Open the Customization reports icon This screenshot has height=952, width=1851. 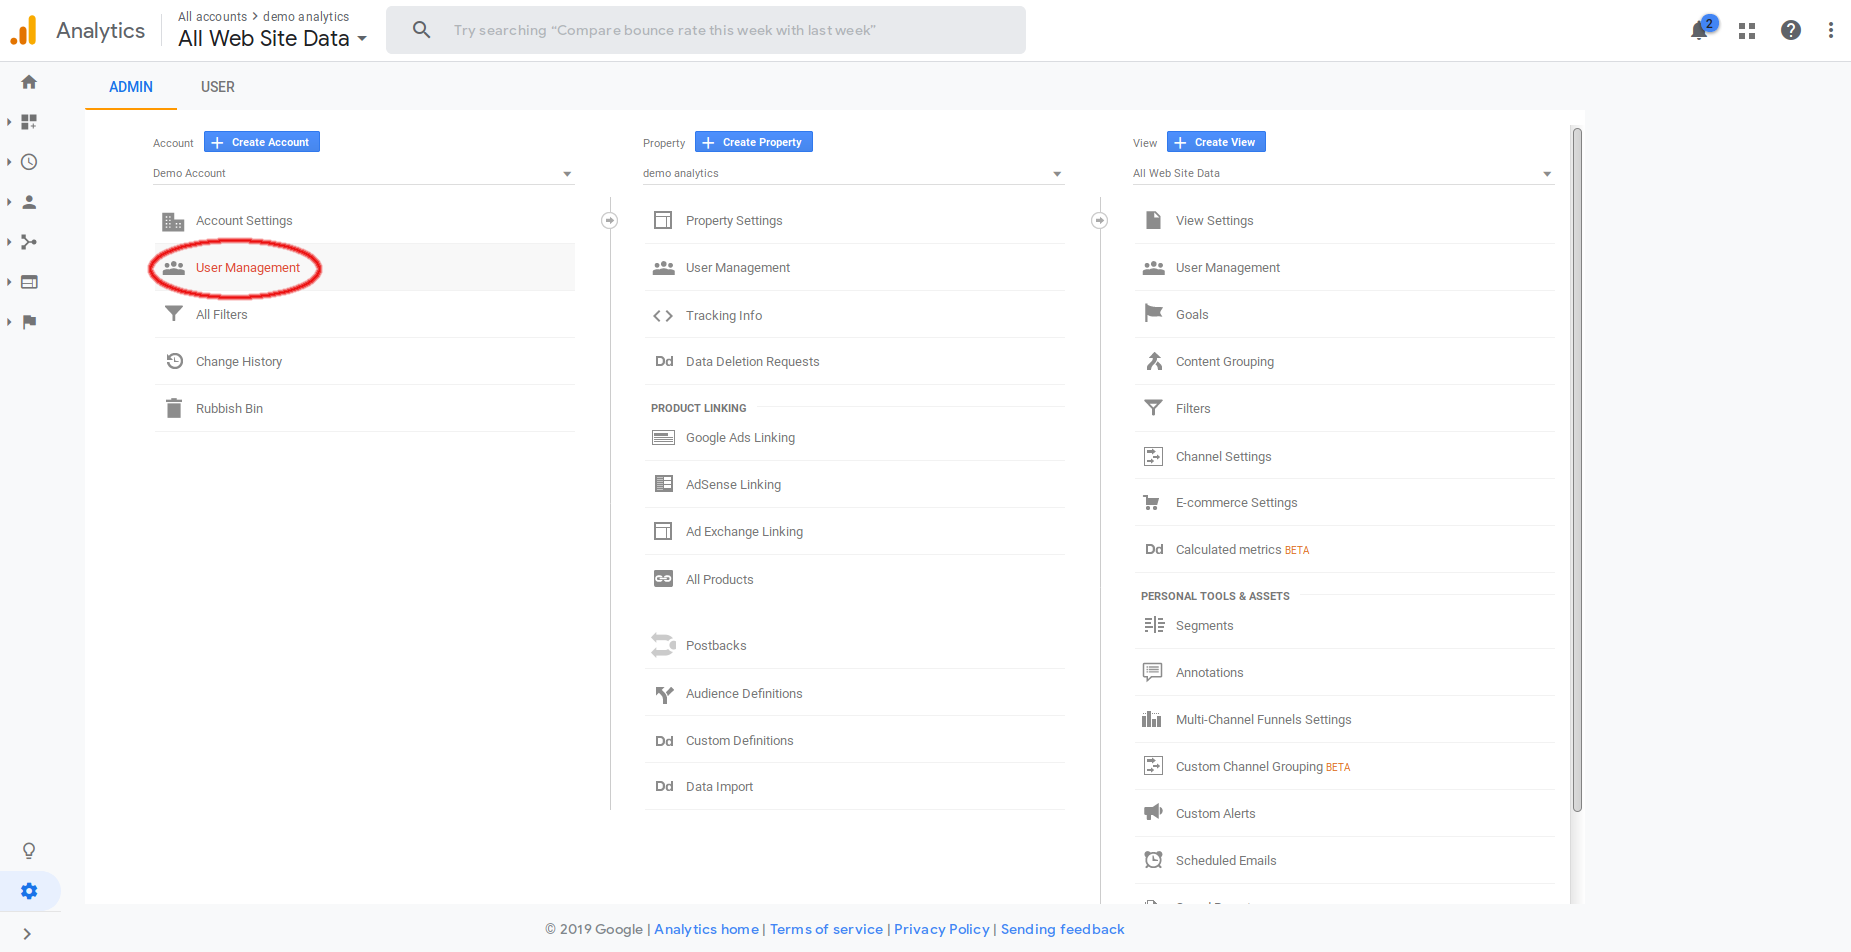[29, 121]
